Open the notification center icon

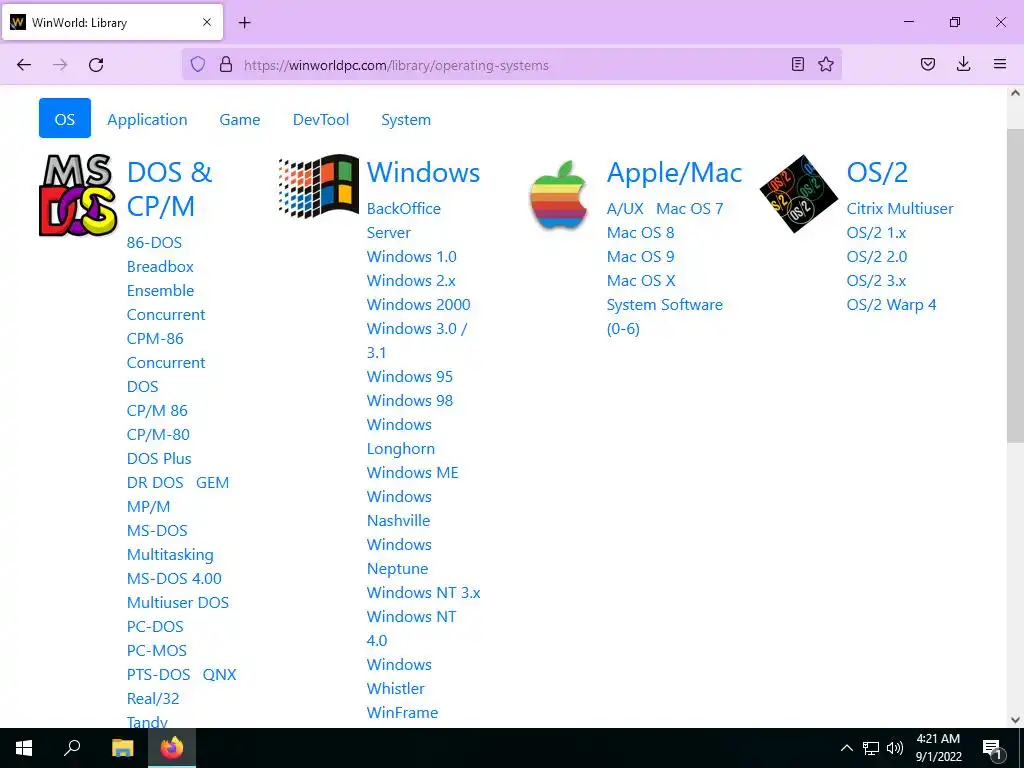pyautogui.click(x=992, y=748)
